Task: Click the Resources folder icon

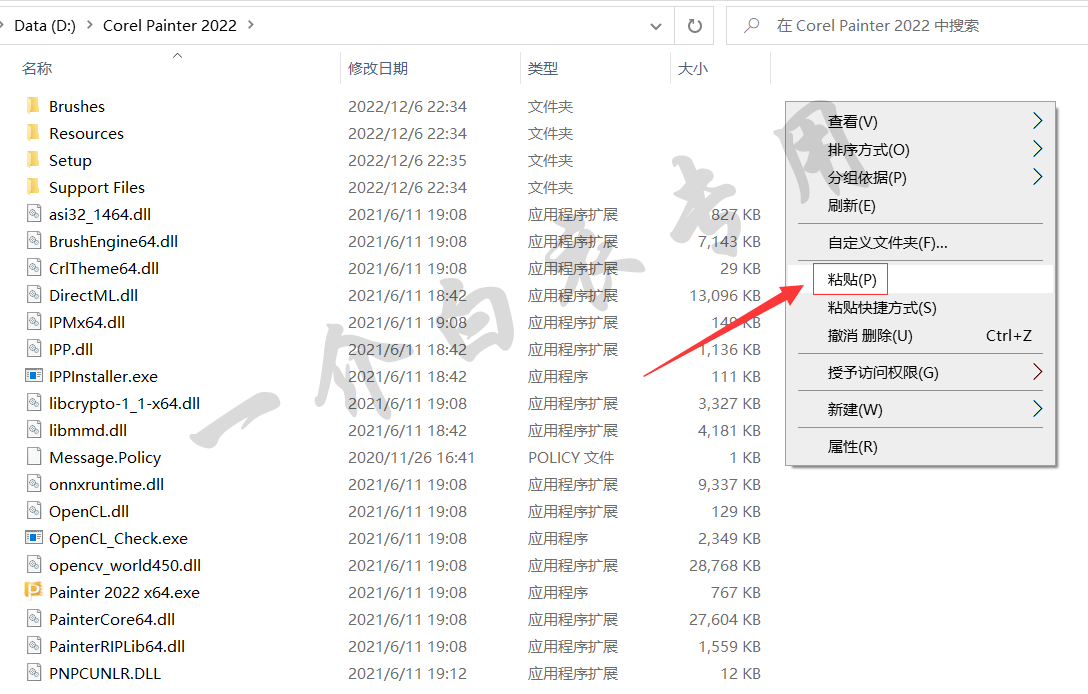Action: pyautogui.click(x=33, y=133)
